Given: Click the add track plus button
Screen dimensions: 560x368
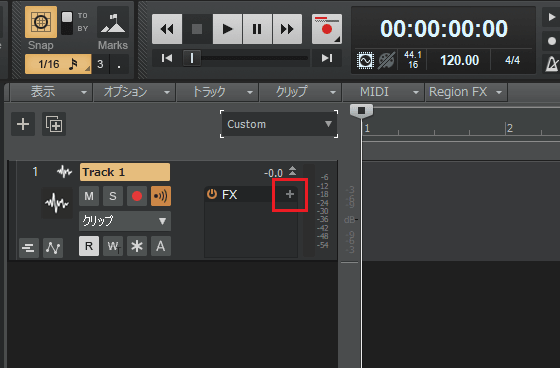Looking at the screenshot, I should click(23, 124).
